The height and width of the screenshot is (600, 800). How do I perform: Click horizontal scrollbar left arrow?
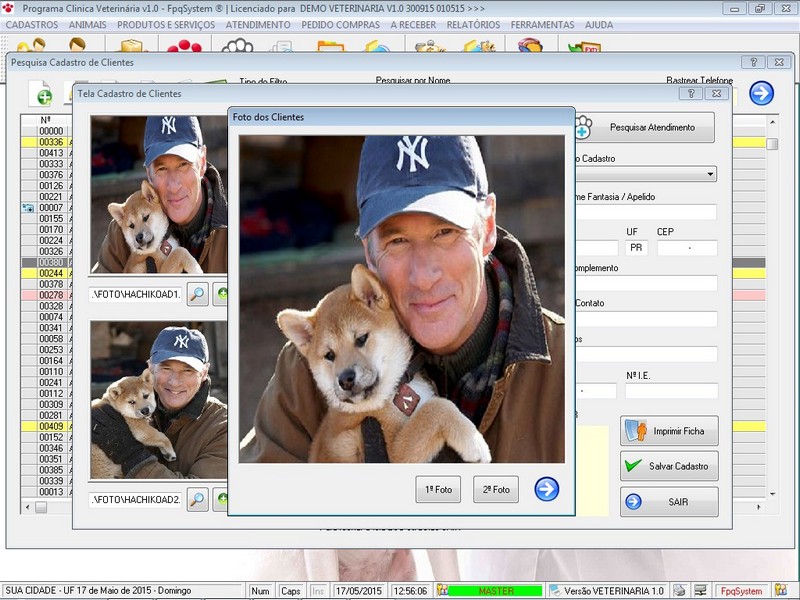27,507
